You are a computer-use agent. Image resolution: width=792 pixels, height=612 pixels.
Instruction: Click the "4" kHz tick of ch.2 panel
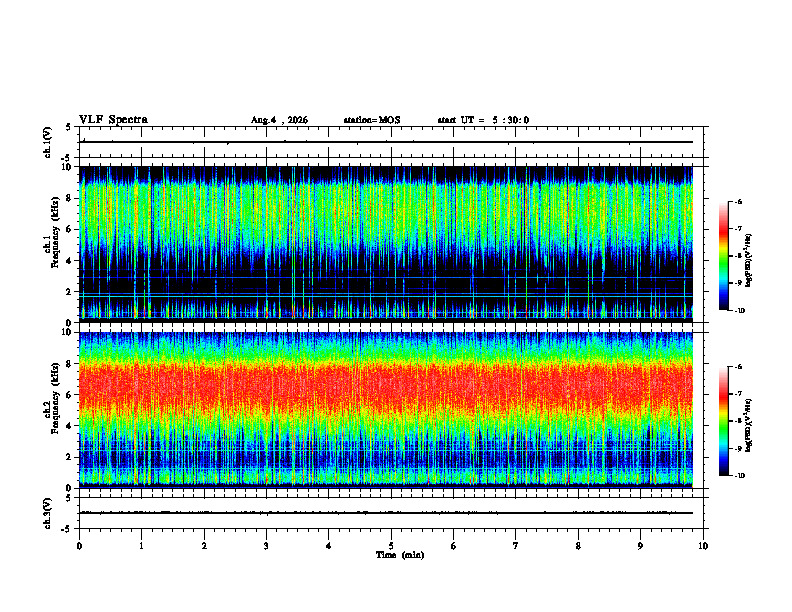point(70,426)
